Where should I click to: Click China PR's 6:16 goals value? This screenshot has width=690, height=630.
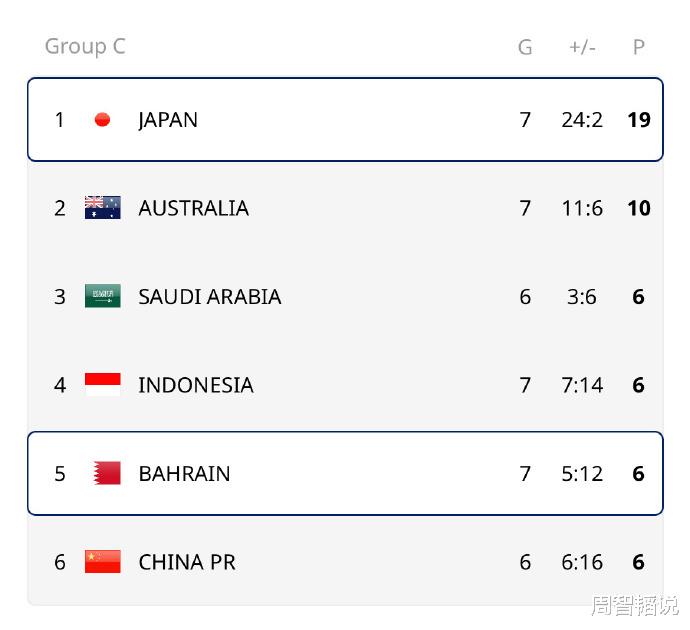[x=582, y=562]
